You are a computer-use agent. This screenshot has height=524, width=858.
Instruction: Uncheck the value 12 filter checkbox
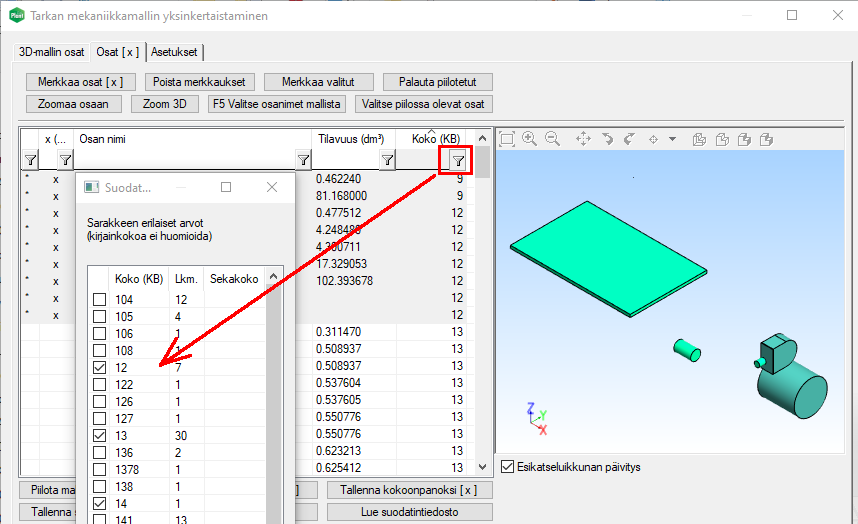click(100, 368)
